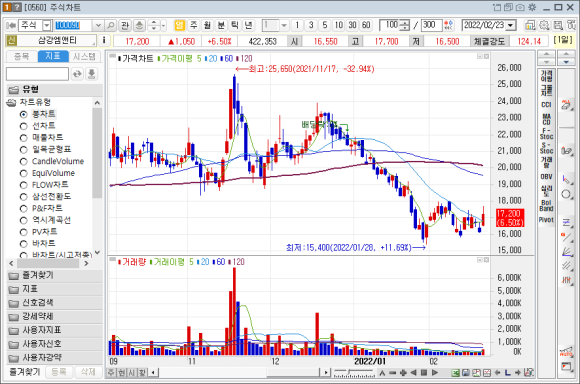Click the stock search magnifier icon
The image size is (580, 384).
click(110, 25)
